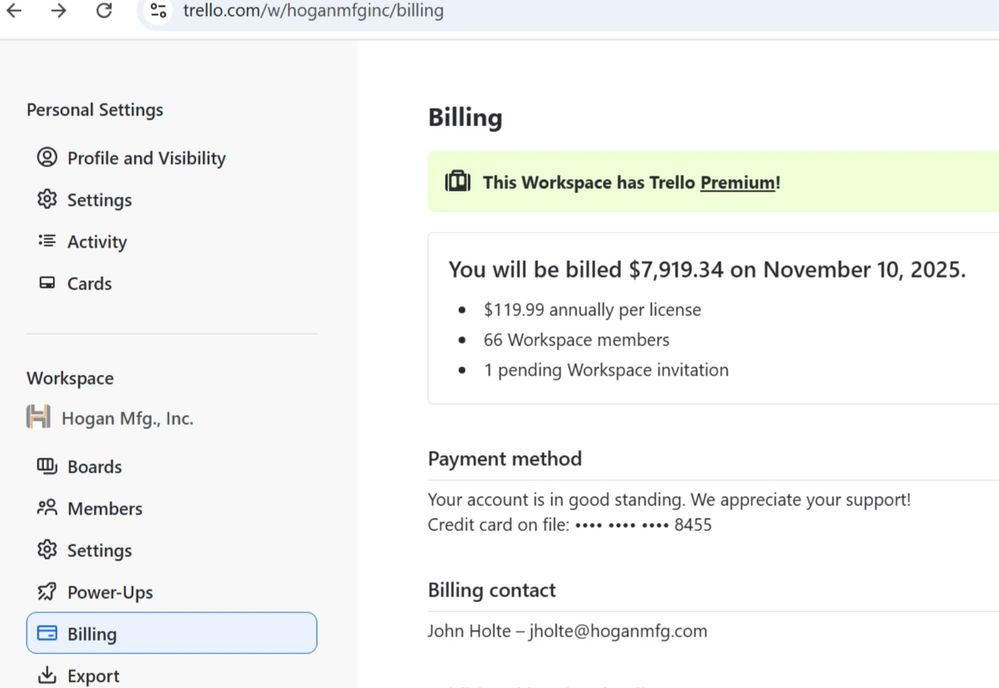999x688 pixels.
Task: Go back with the browser back arrow
Action: 14,10
